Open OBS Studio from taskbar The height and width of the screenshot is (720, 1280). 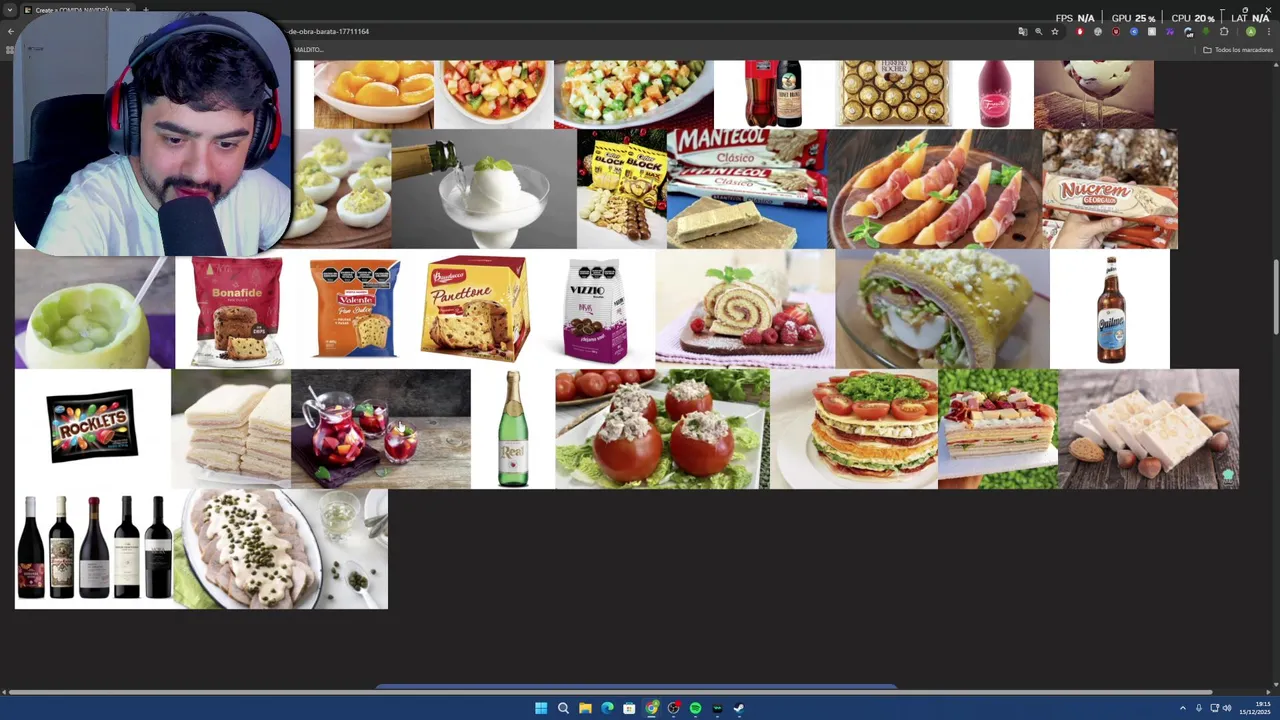tap(673, 708)
